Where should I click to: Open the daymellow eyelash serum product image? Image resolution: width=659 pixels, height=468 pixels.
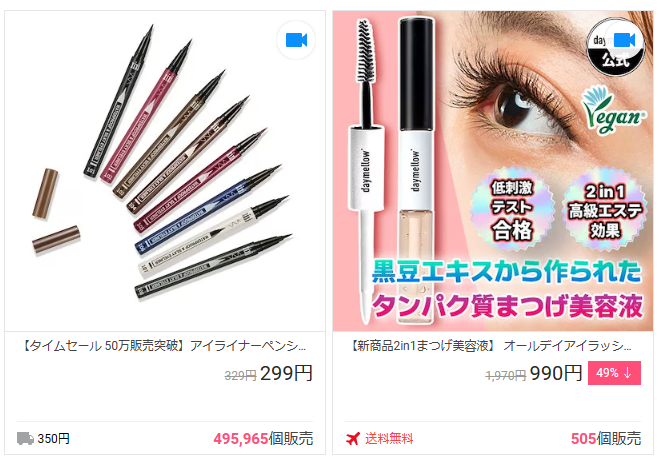tap(493, 171)
